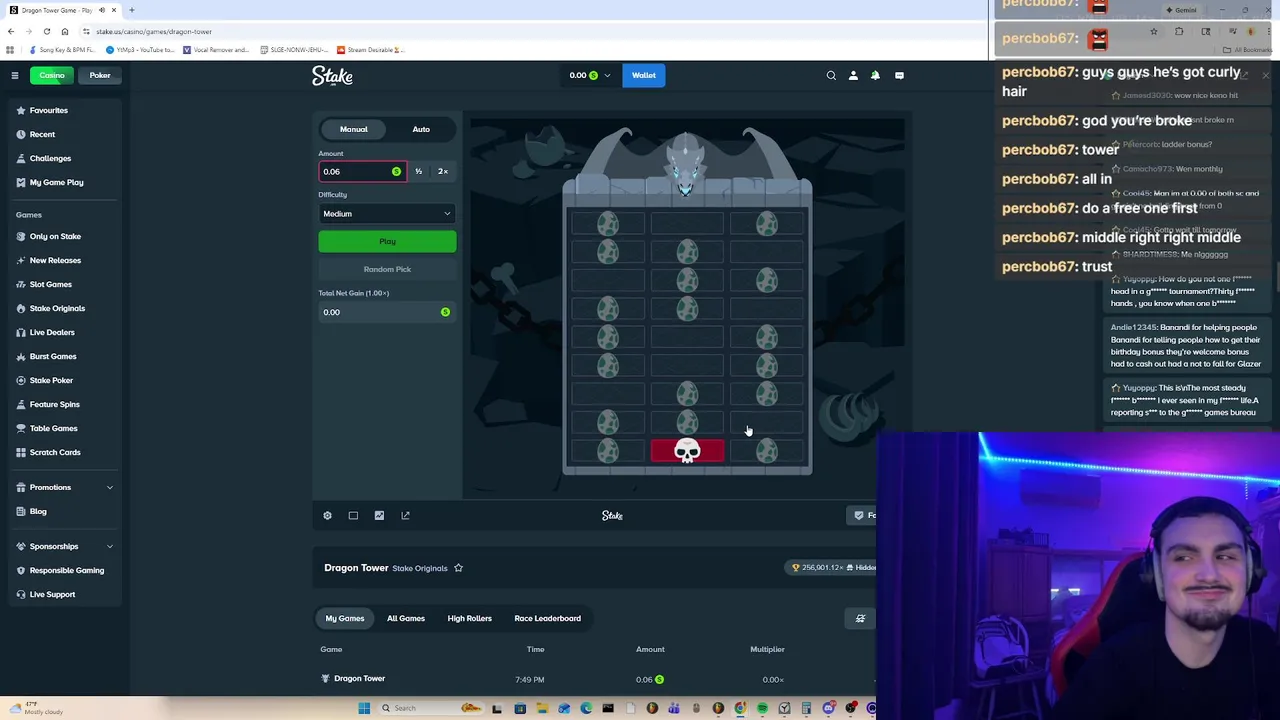
Task: Open Table Games category
Action: [x=53, y=428]
